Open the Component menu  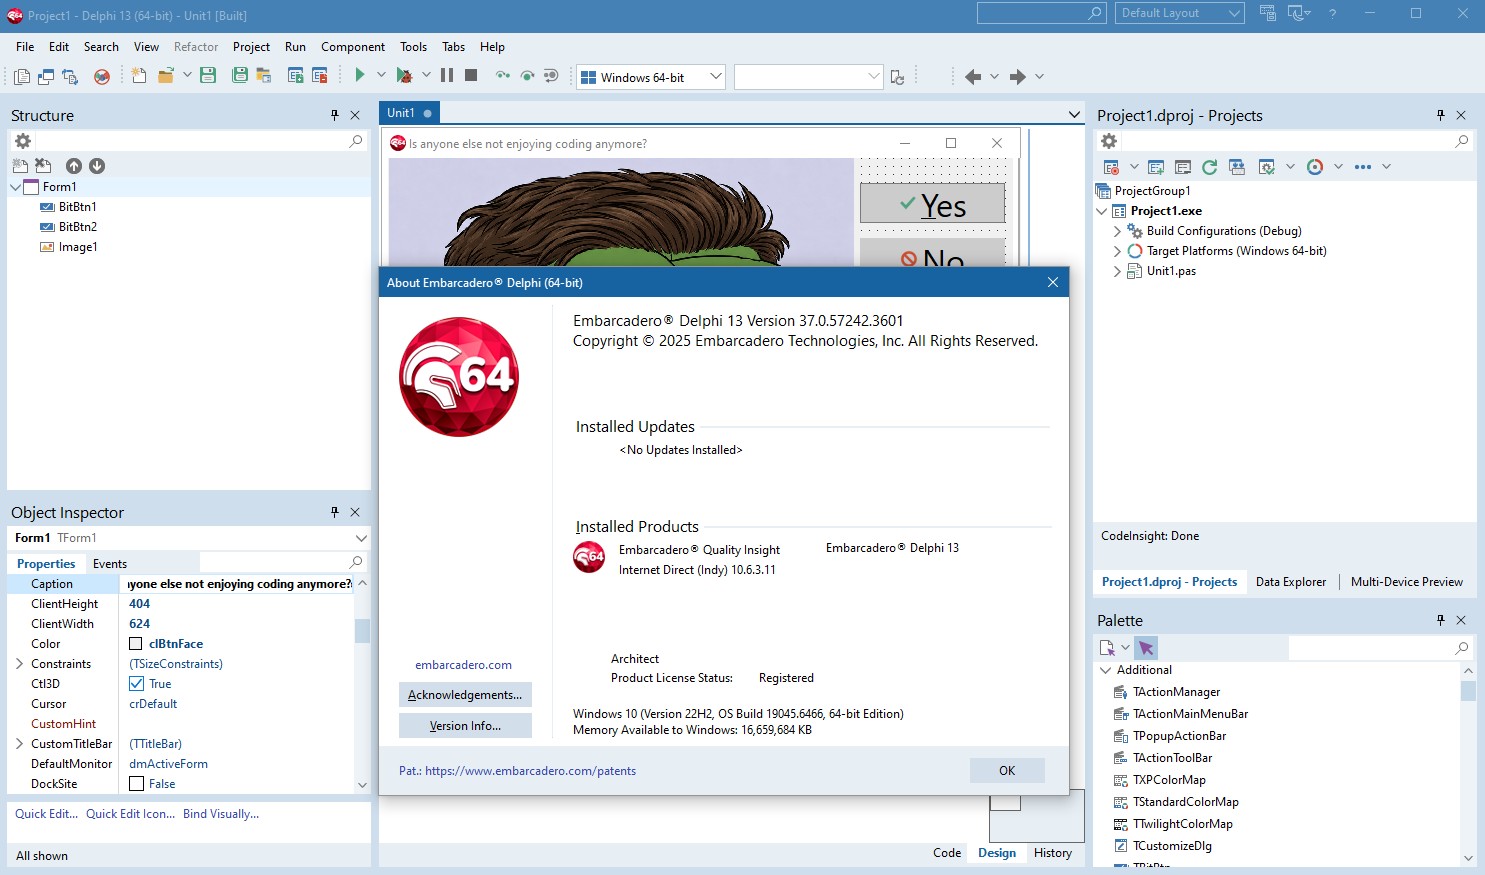click(x=353, y=47)
